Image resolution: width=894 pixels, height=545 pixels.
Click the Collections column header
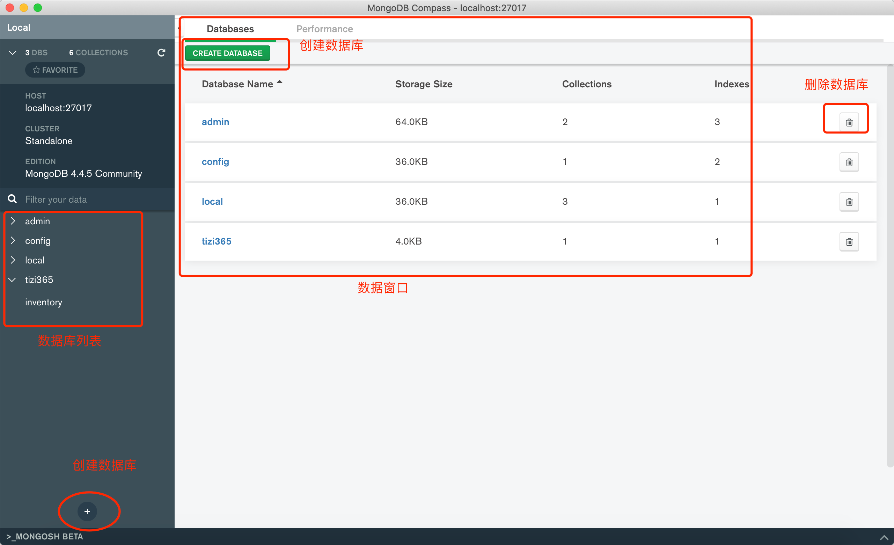point(587,84)
